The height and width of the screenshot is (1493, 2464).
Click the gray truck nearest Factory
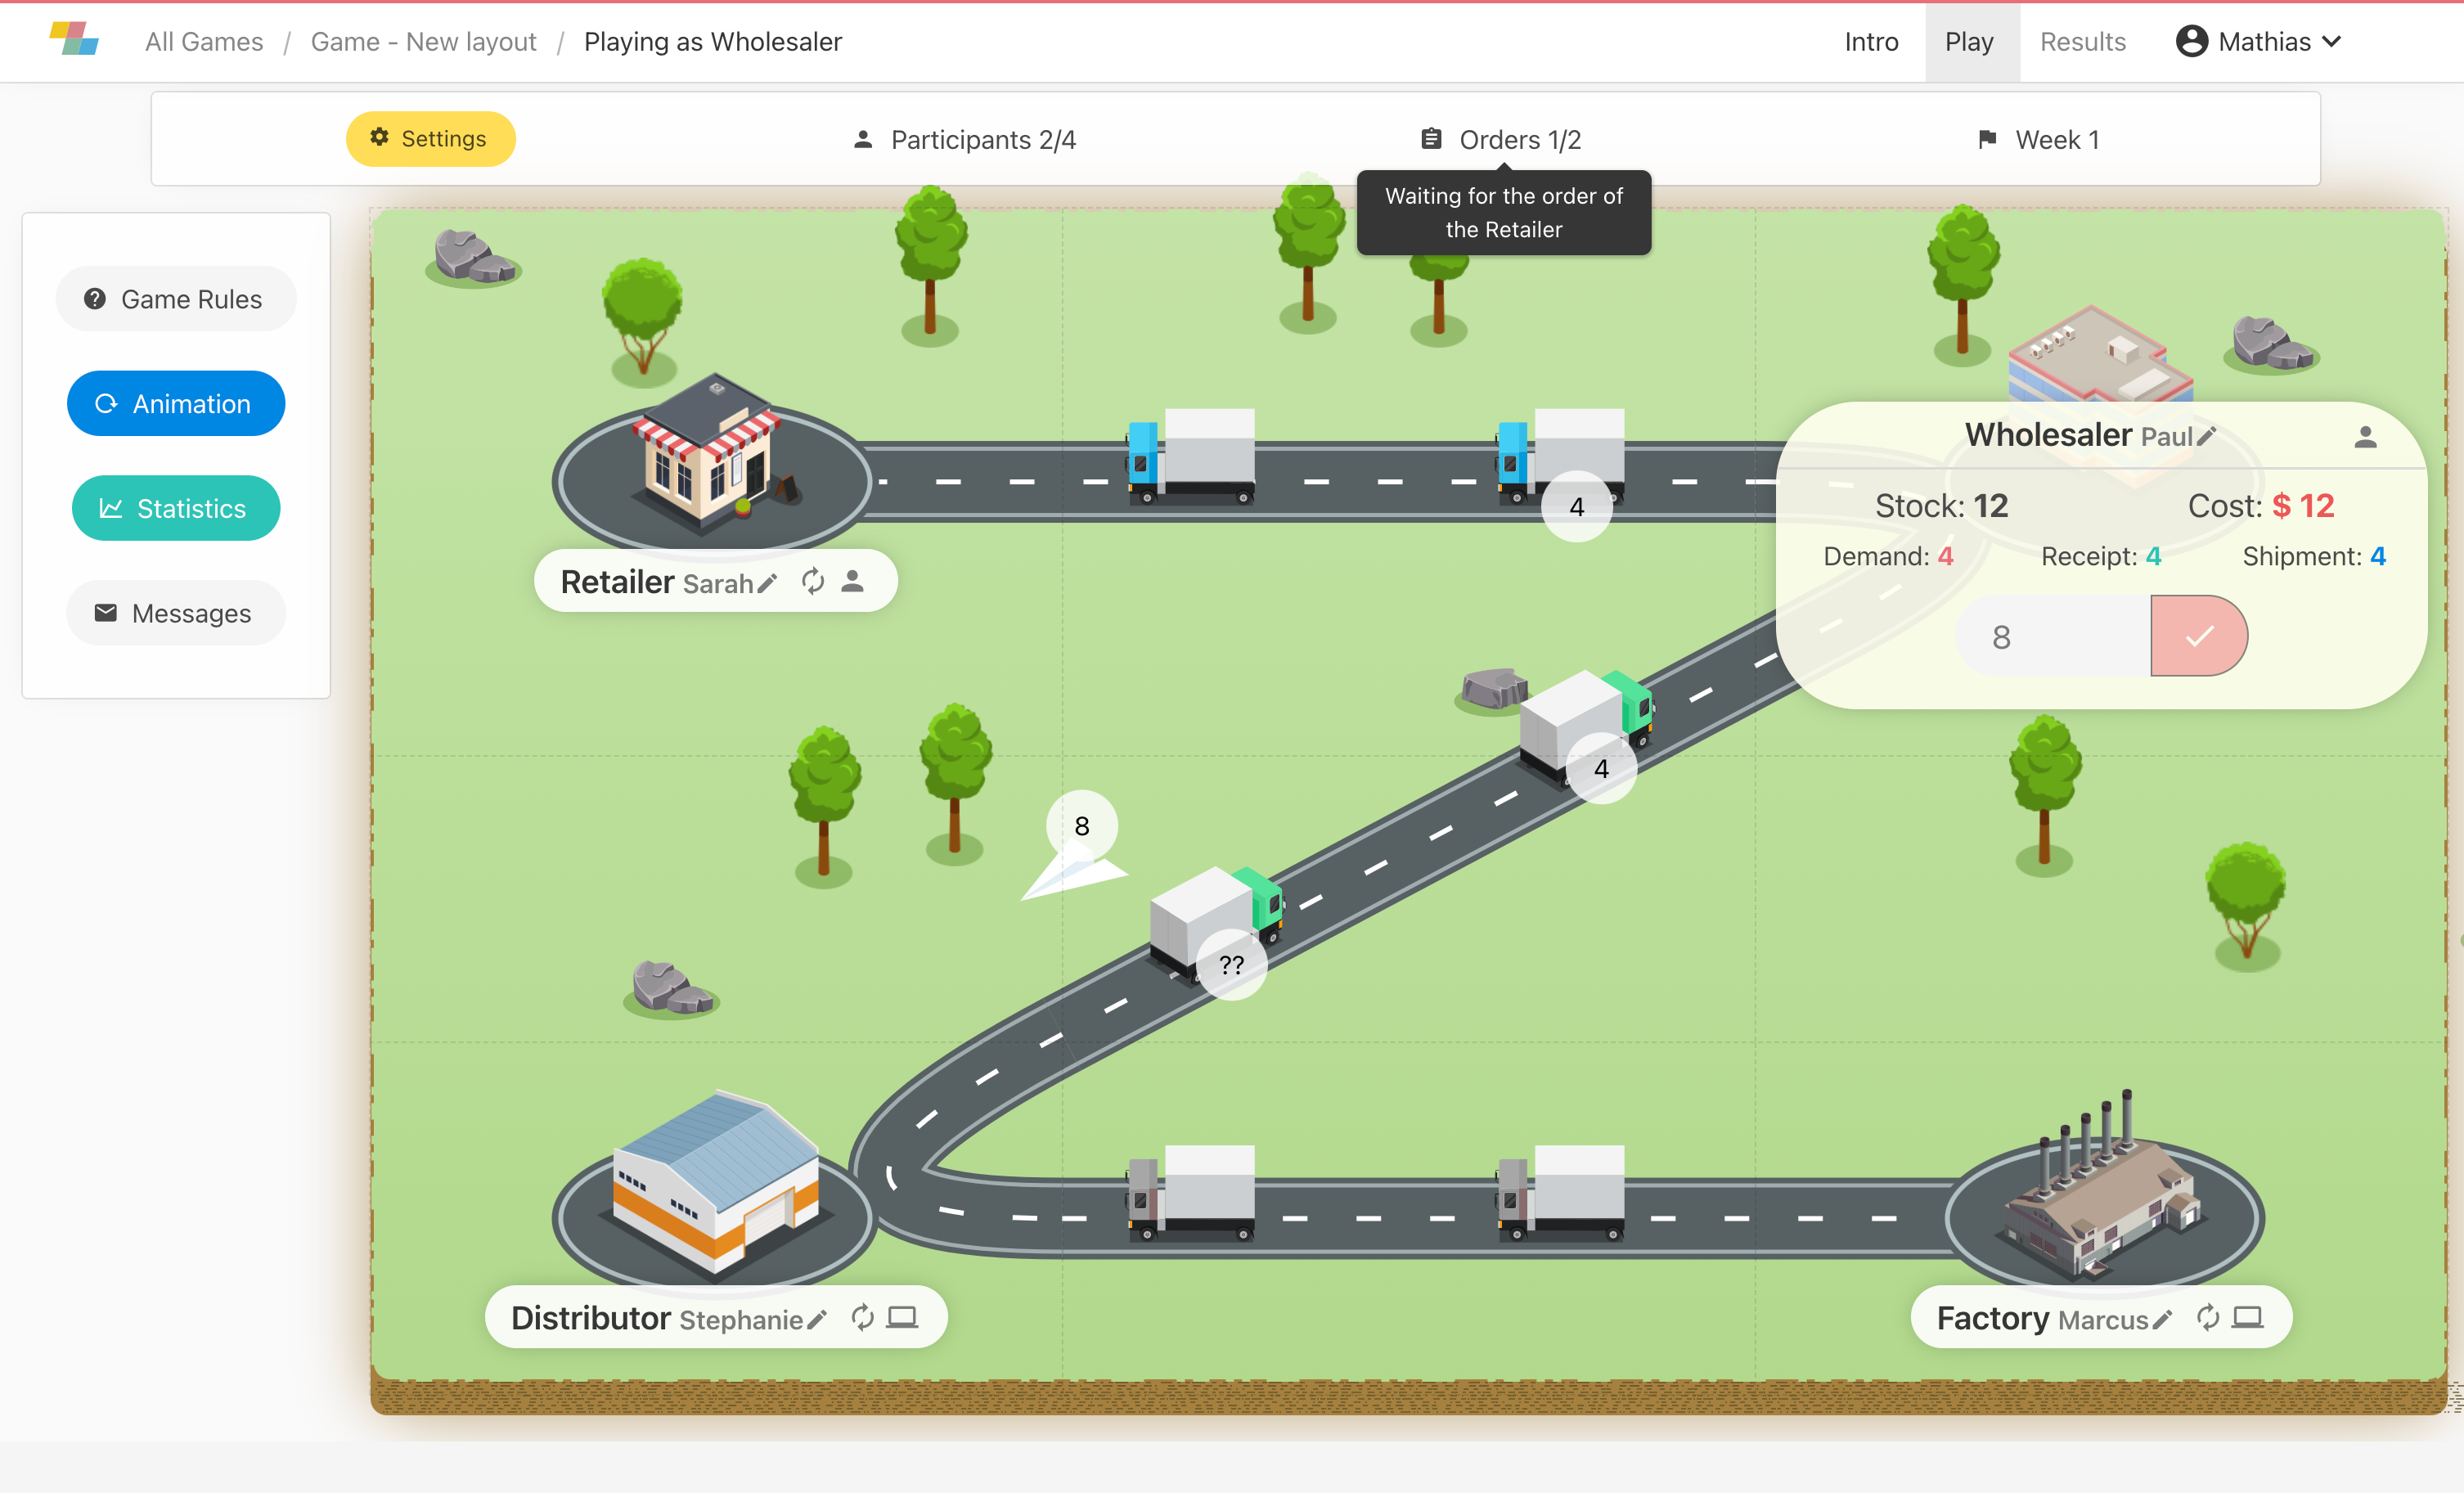coord(1561,1194)
